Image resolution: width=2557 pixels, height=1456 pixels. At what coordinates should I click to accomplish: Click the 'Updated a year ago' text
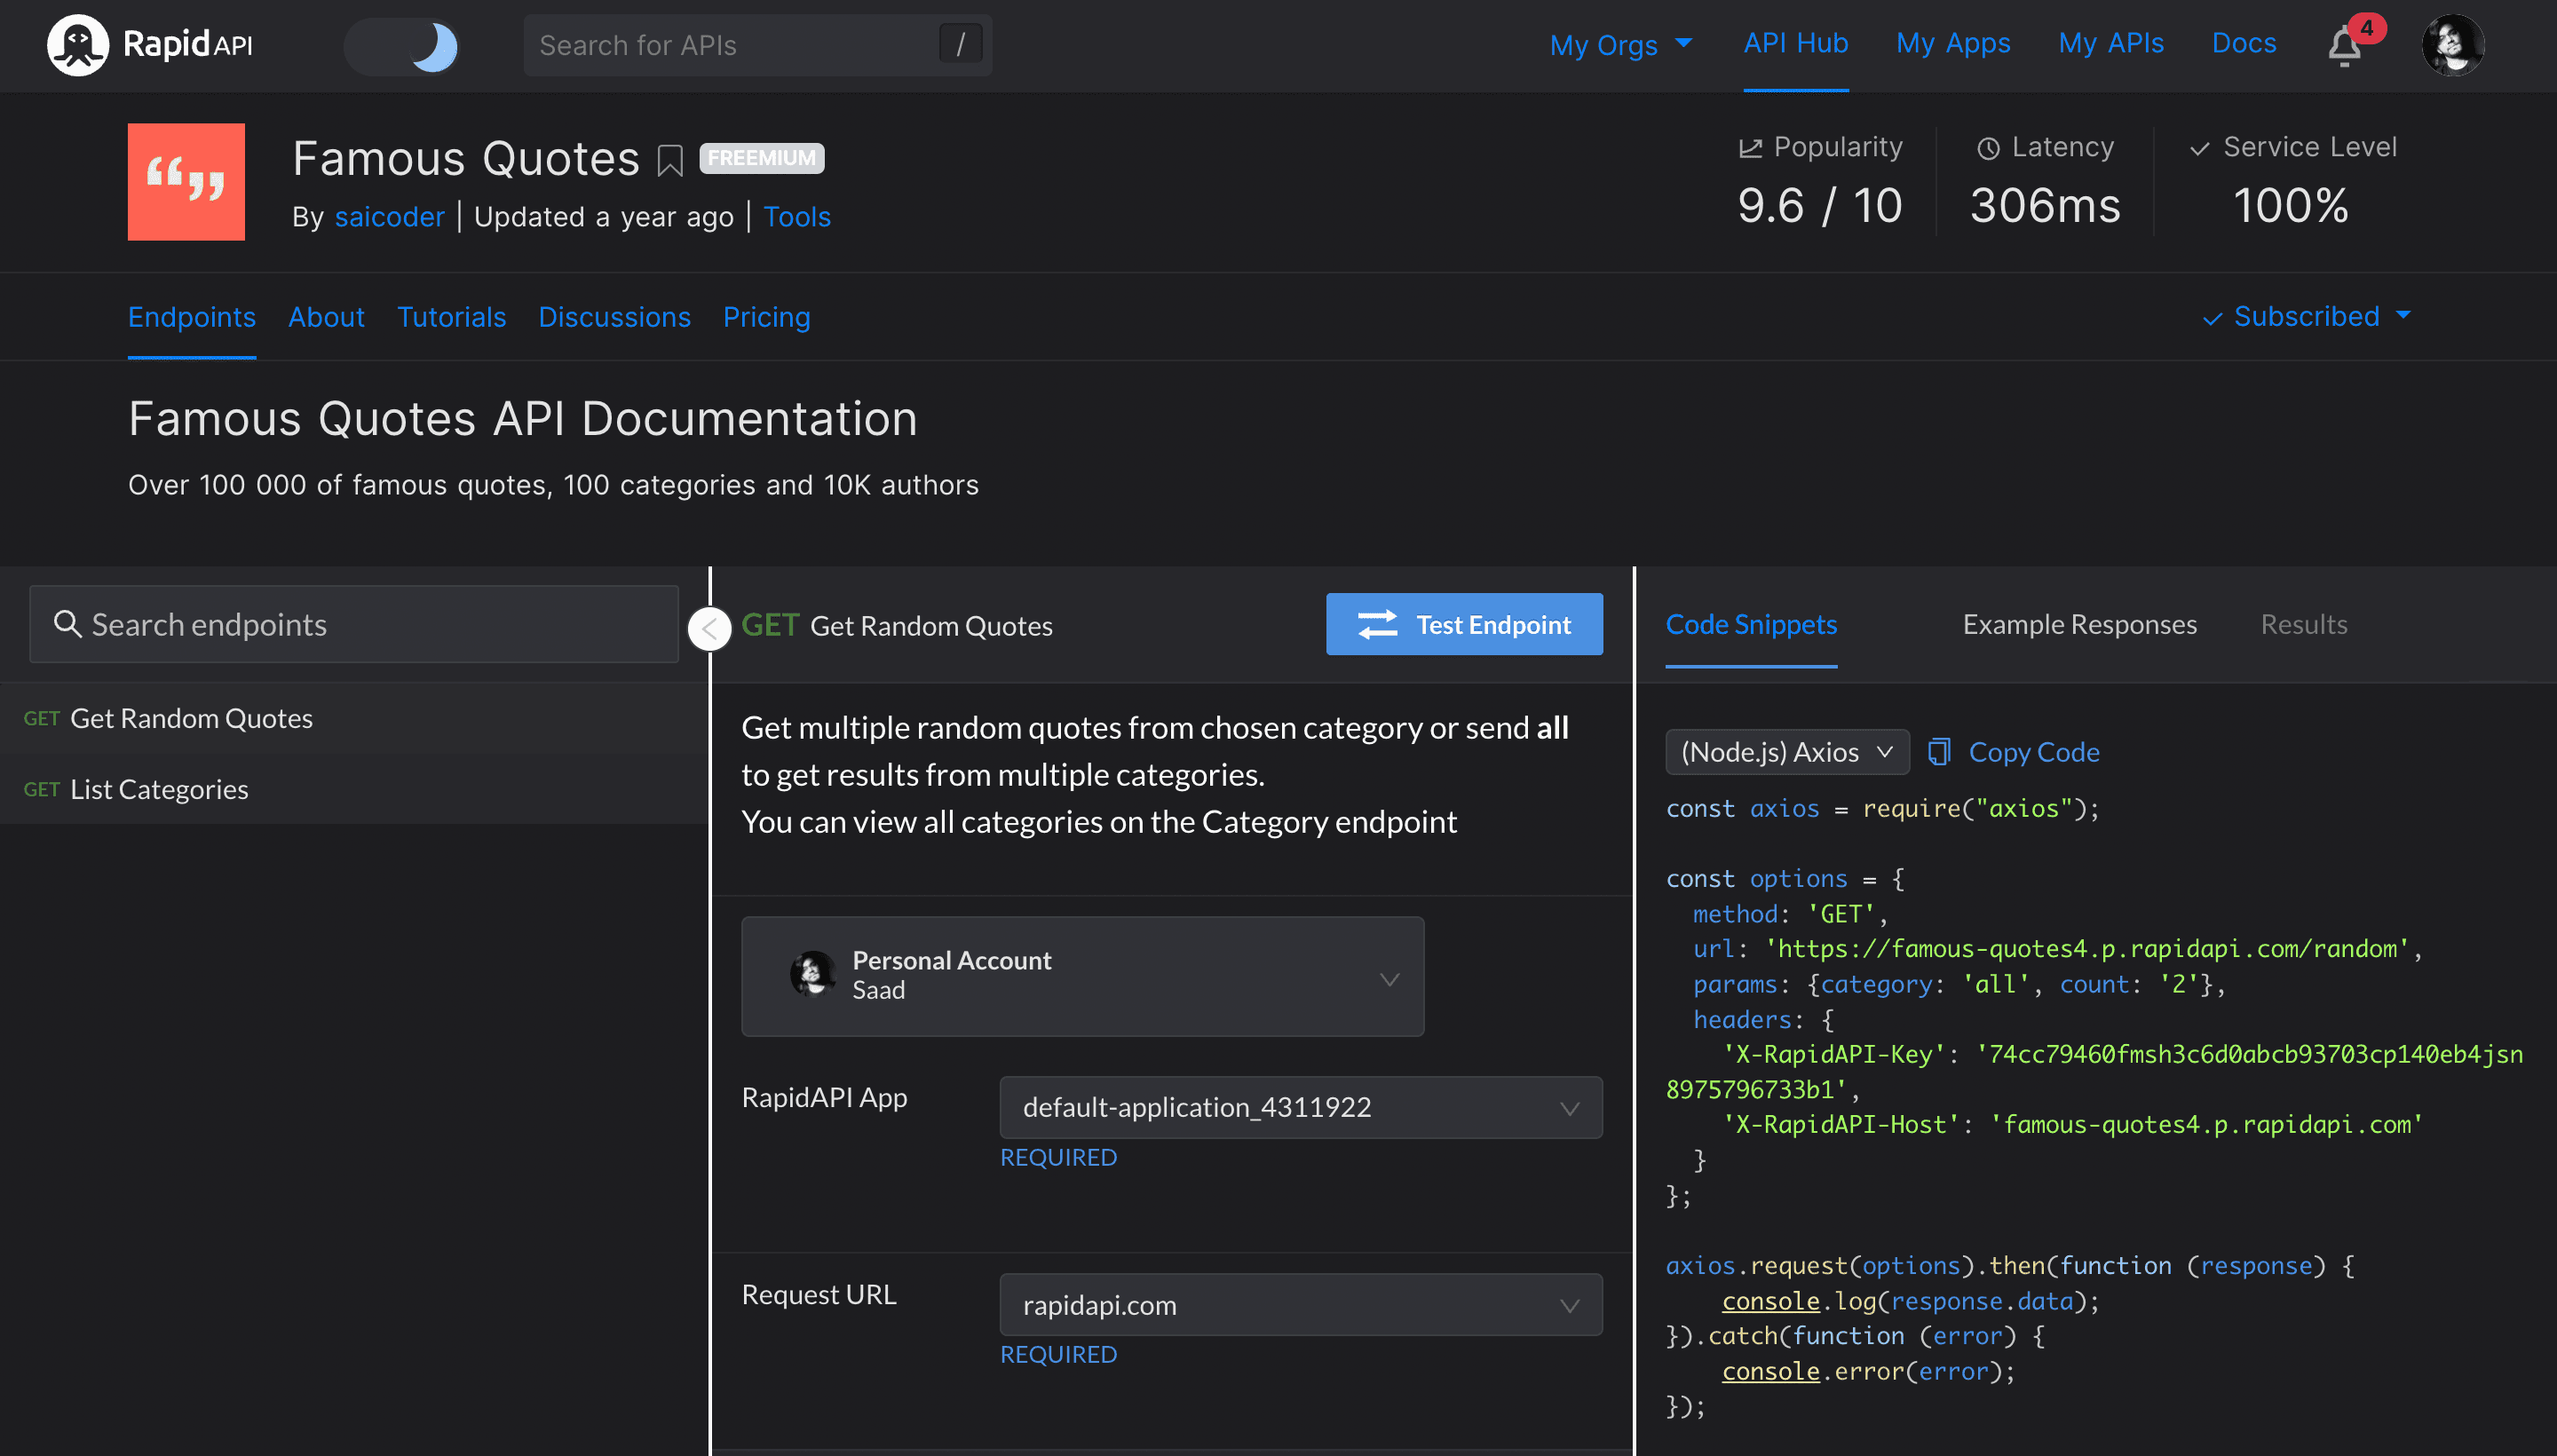point(603,217)
